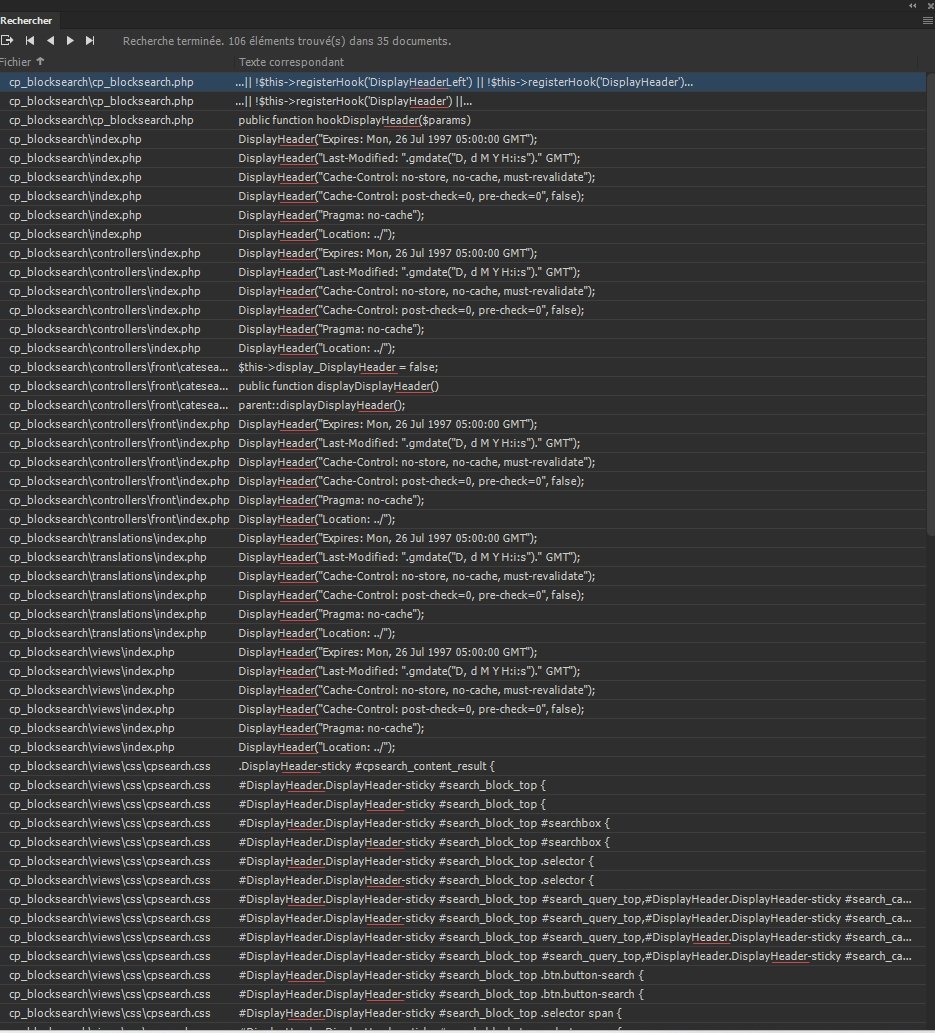The height and width of the screenshot is (1033, 935).
Task: Select controllers\front\index.php 'Pragma: no-cache' result
Action: (x=463, y=501)
